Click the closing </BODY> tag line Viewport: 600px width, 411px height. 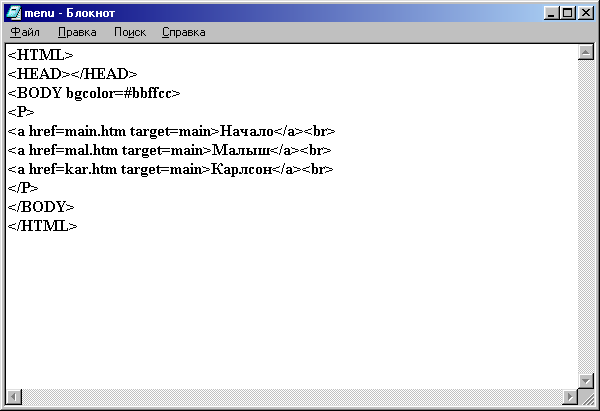point(41,207)
